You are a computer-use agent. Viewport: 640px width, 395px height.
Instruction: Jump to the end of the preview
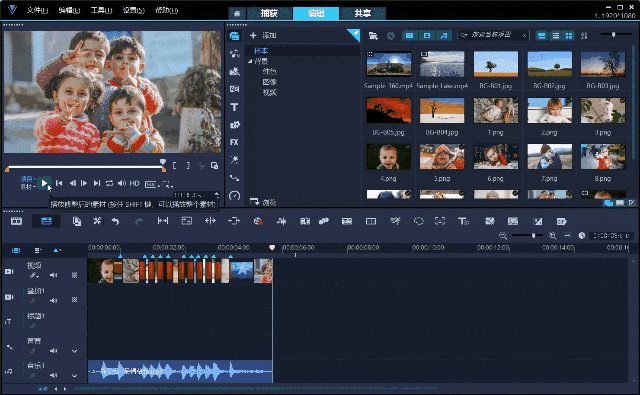(97, 183)
